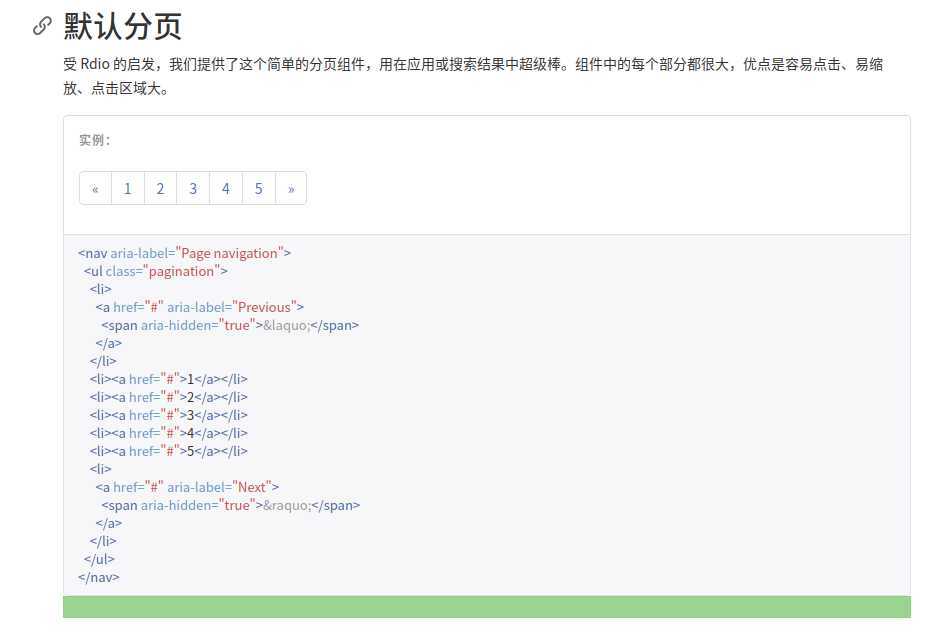Click the 实例： label
Screen dimensions: 948x642
click(96, 140)
